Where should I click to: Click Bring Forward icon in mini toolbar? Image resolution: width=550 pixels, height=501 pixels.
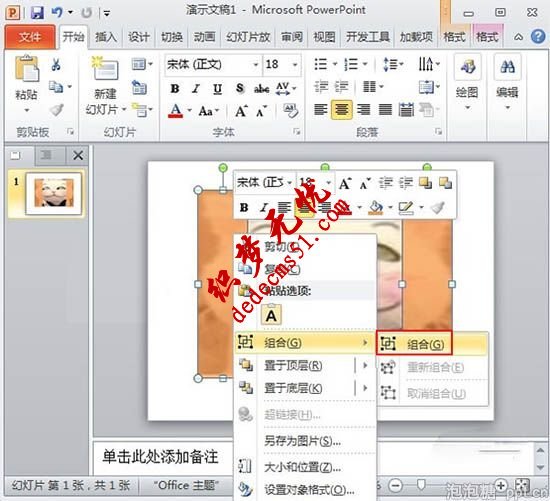point(425,183)
